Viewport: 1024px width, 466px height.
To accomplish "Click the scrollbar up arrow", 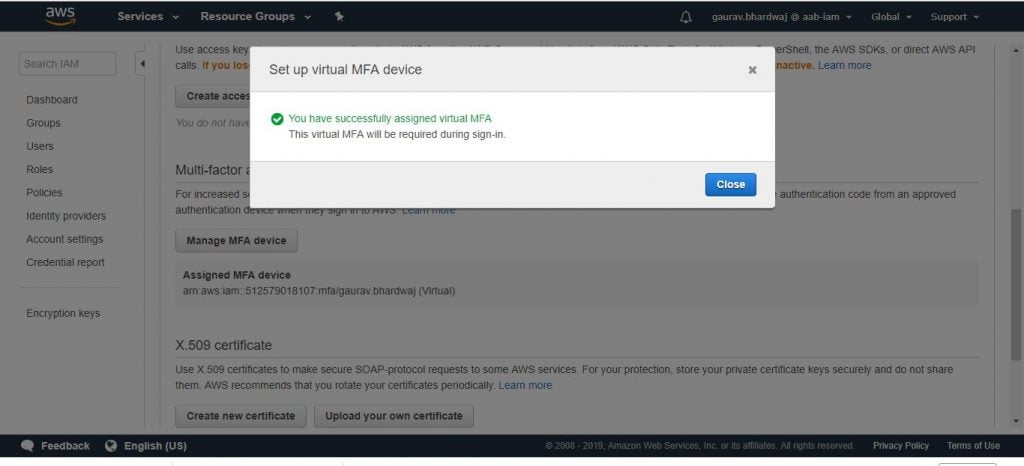I will pos(1016,50).
